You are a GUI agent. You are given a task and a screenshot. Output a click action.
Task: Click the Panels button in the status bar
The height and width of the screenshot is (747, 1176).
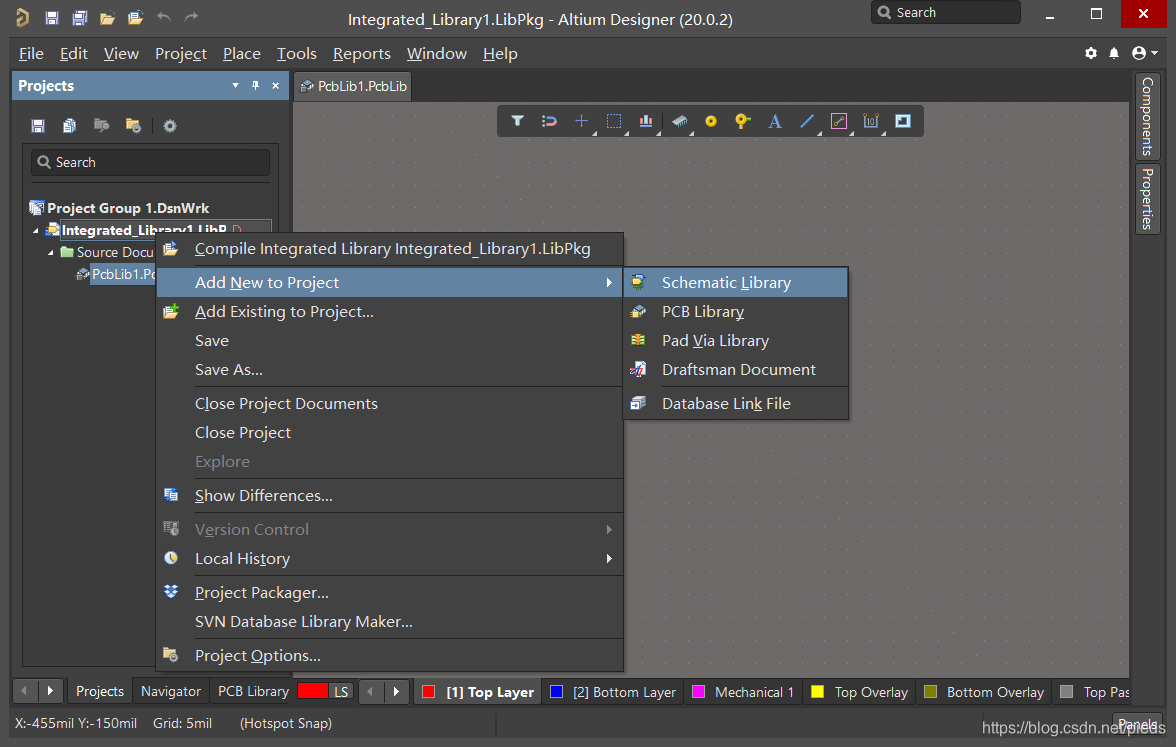pyautogui.click(x=1137, y=724)
